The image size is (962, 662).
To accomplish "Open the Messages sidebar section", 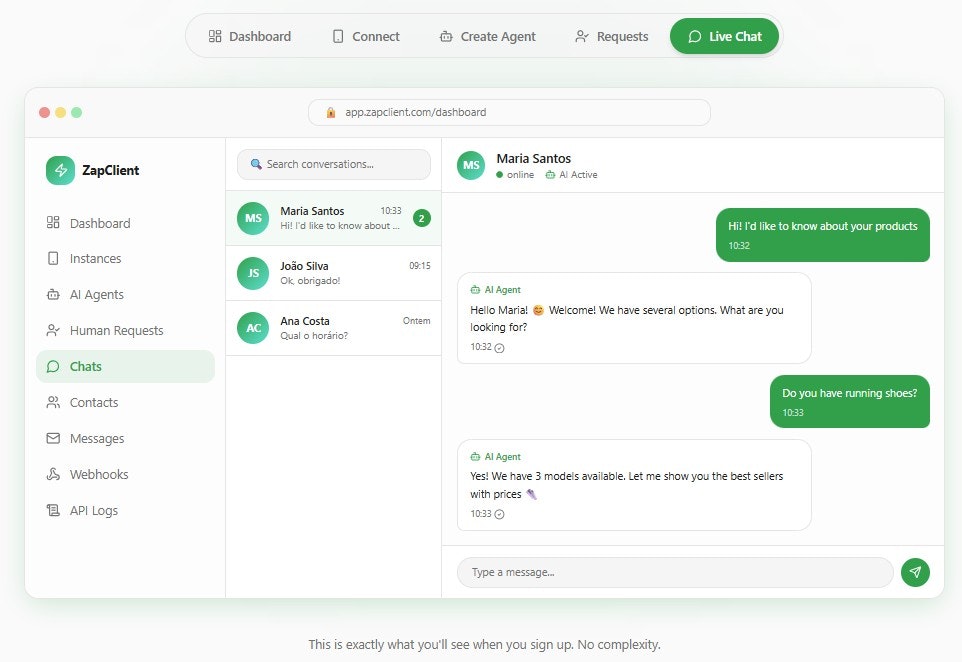I will (x=95, y=438).
